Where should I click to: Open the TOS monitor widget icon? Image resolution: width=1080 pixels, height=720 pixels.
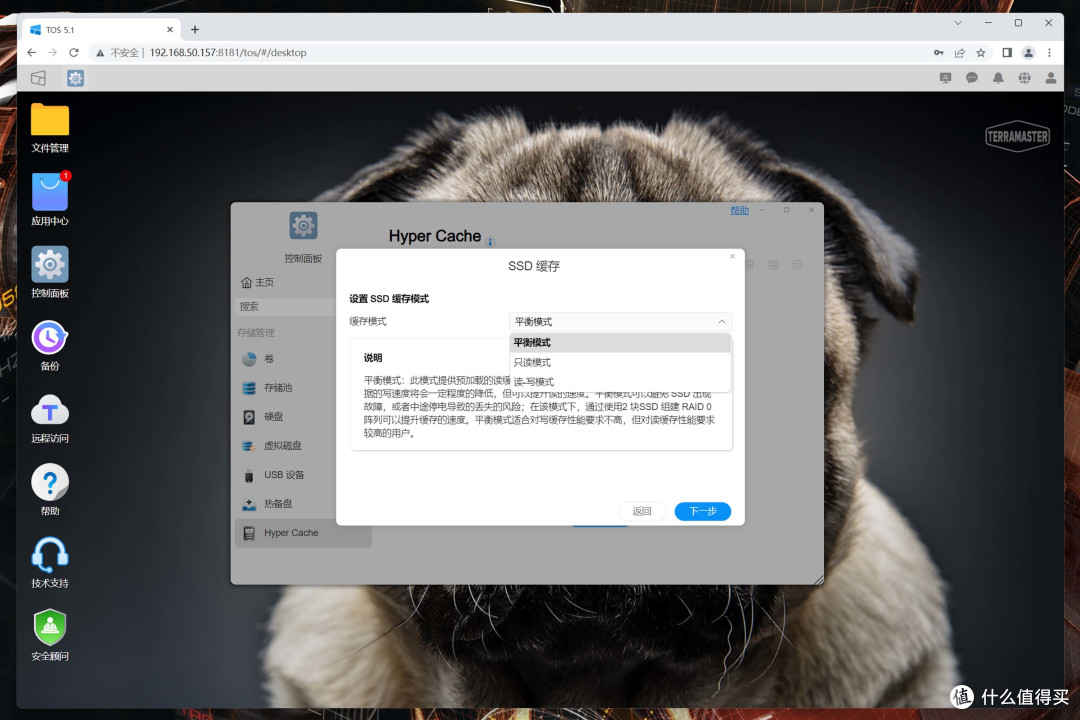(946, 78)
